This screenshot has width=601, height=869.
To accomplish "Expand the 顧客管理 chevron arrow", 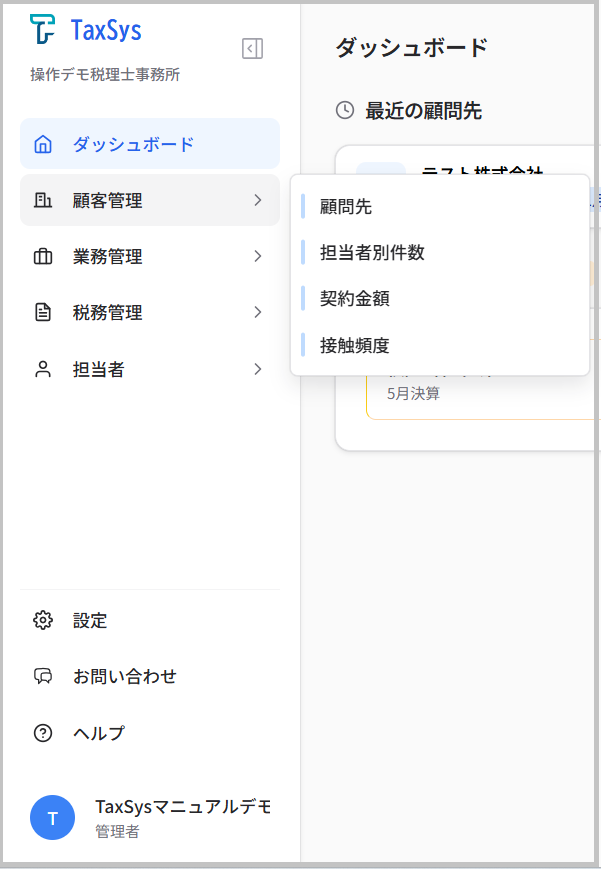I will point(258,200).
